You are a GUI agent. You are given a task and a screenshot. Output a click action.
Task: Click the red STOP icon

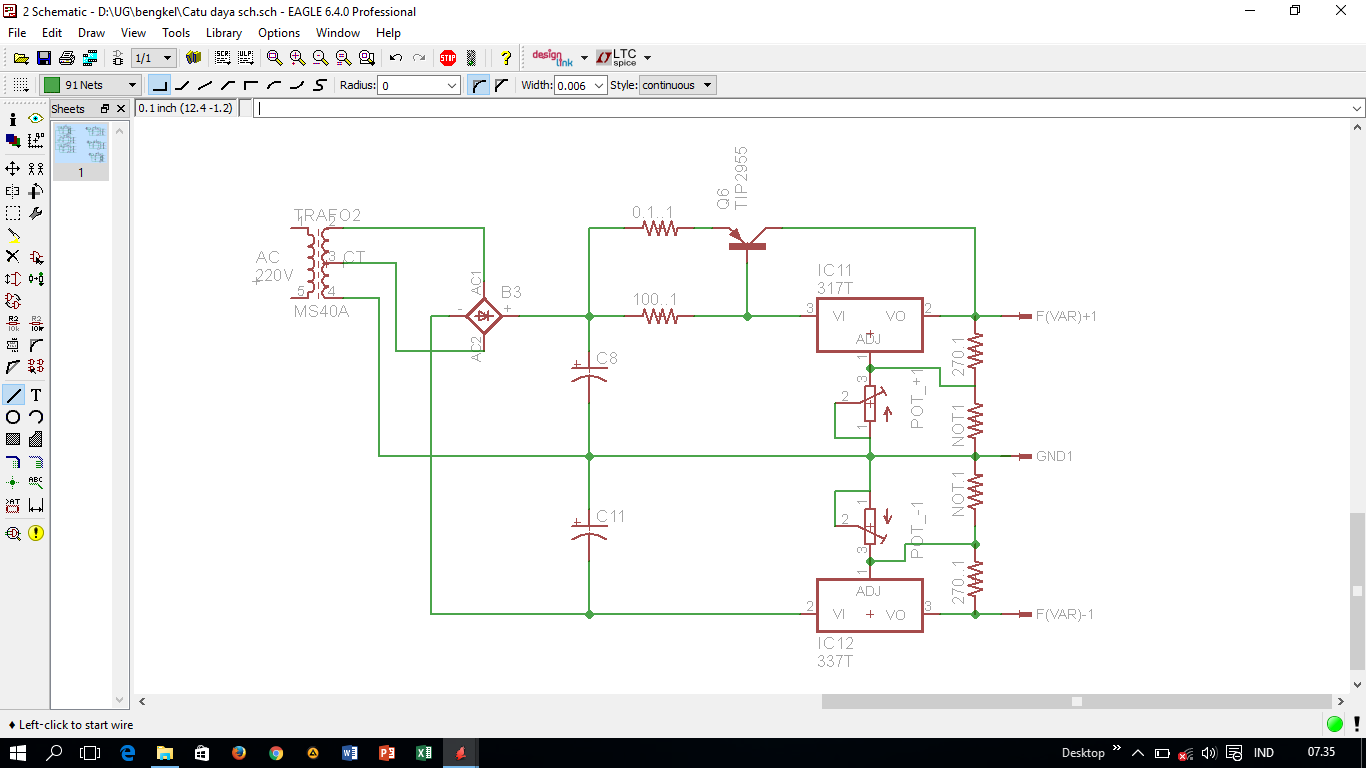click(x=448, y=58)
